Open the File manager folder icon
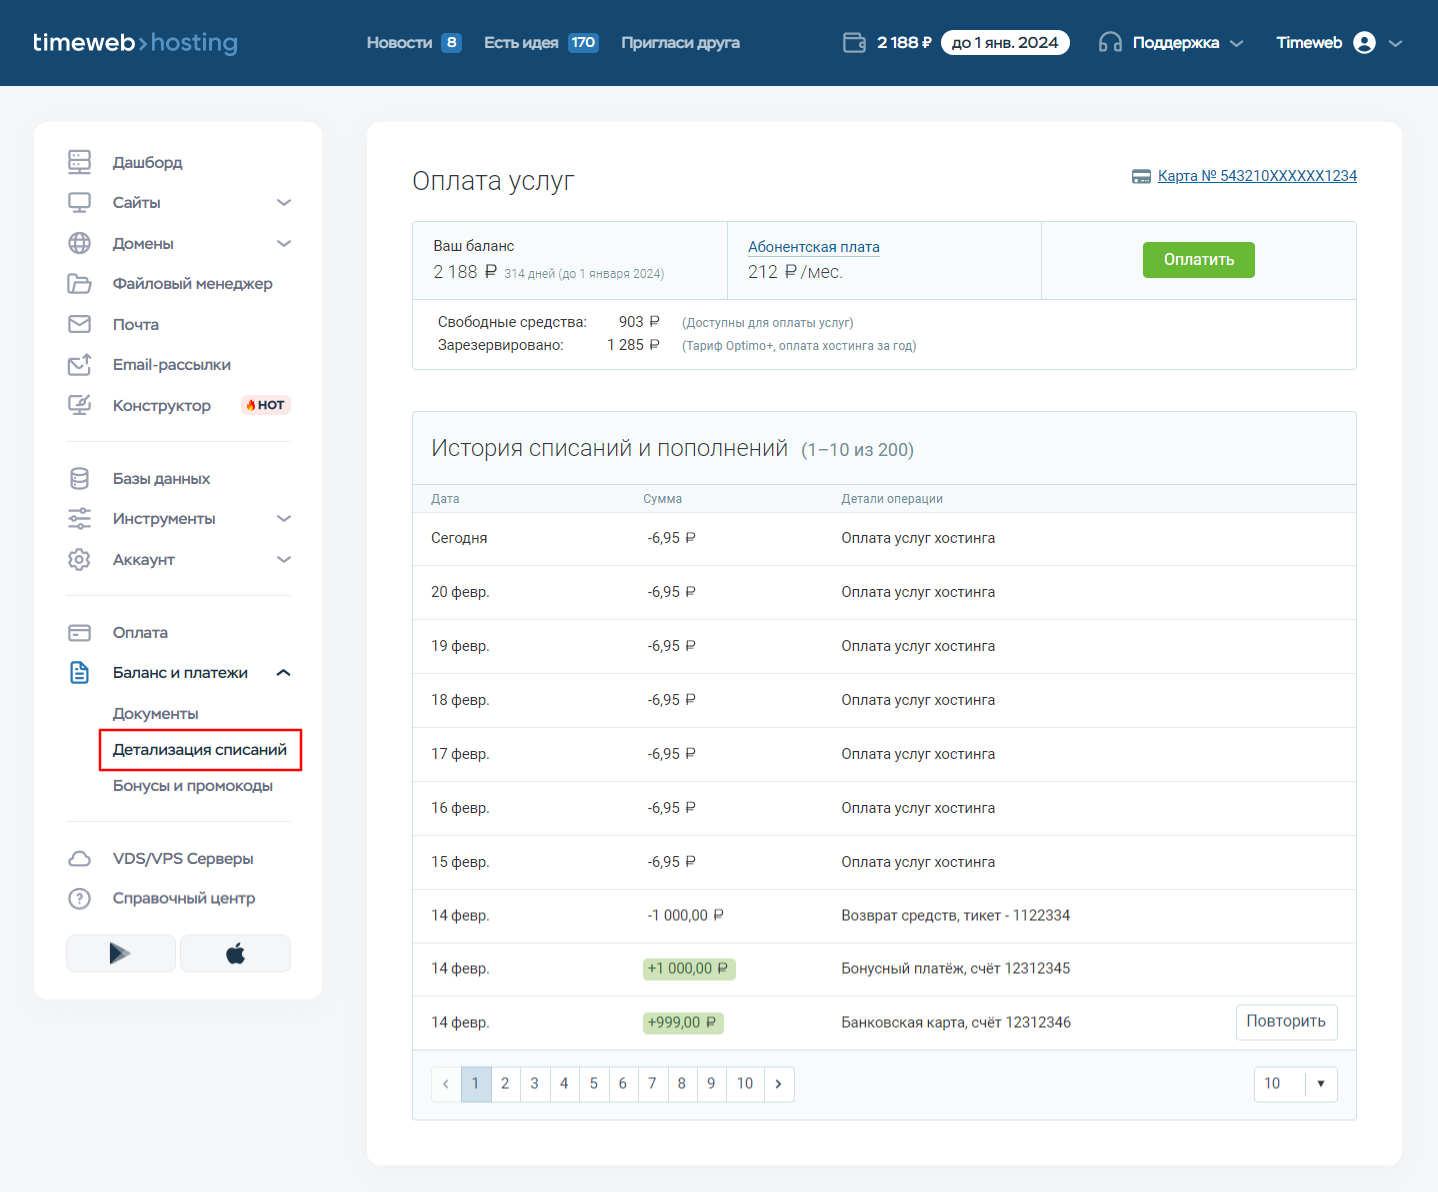 [x=79, y=284]
